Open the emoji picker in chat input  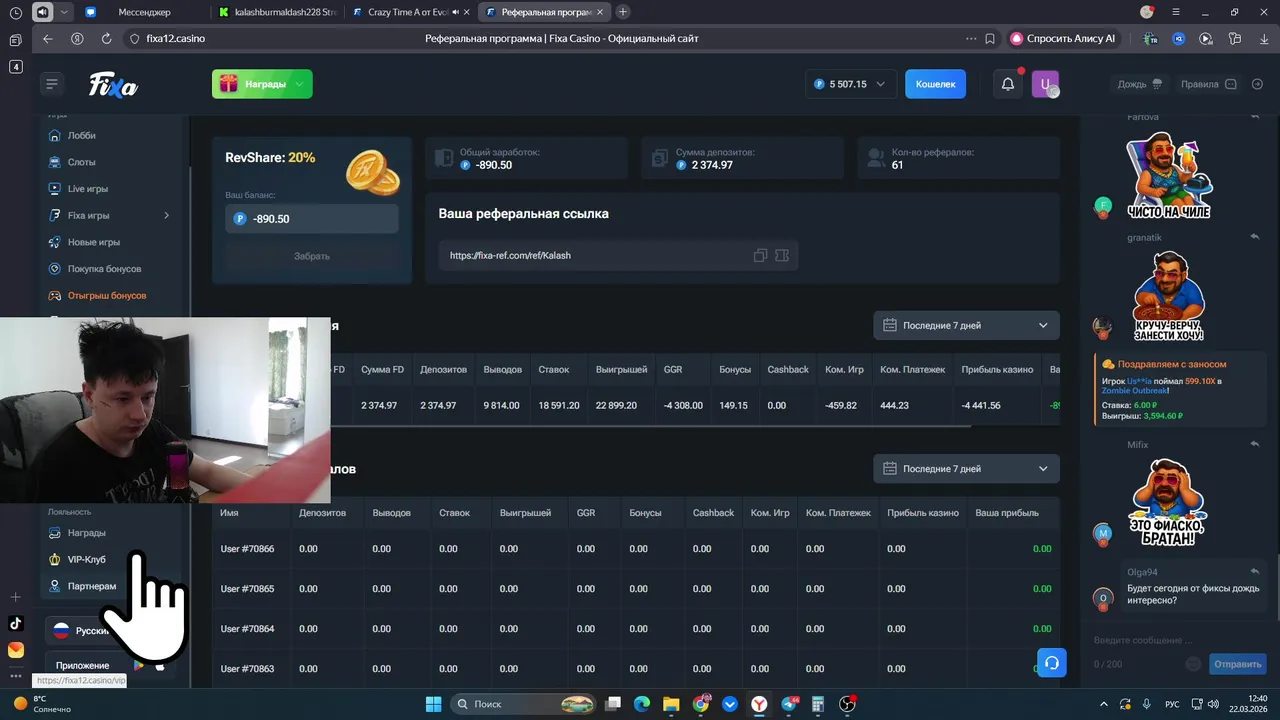(1193, 664)
